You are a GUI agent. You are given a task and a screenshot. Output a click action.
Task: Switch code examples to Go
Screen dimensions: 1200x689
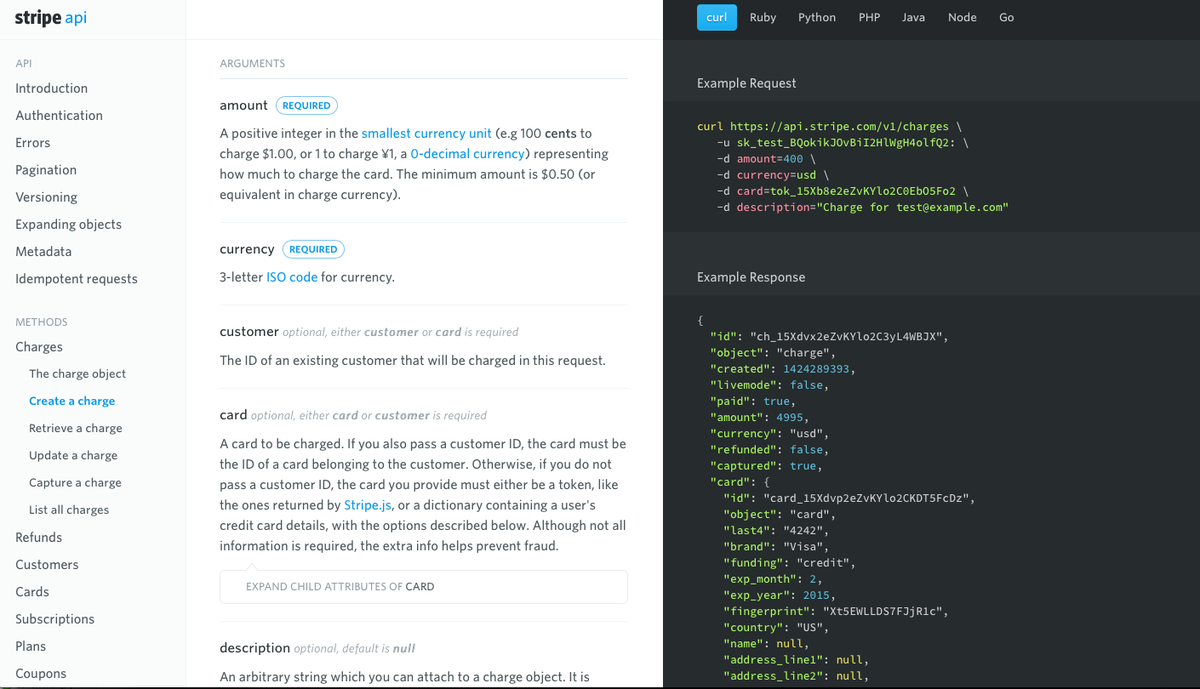click(1006, 17)
